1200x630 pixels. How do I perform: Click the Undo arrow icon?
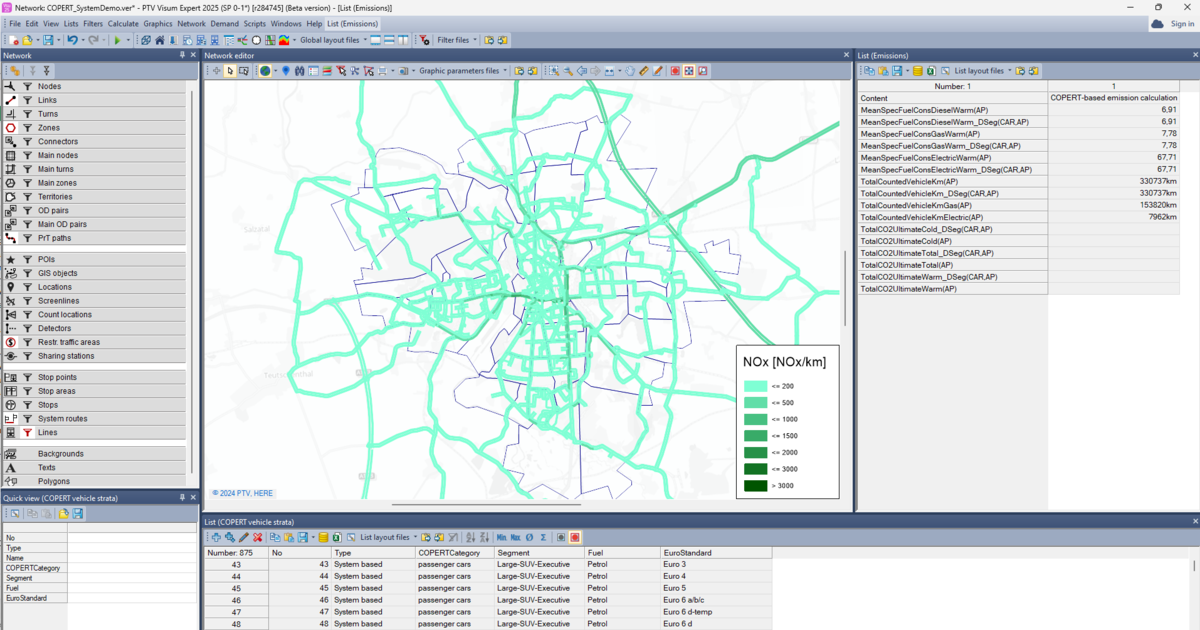(73, 40)
